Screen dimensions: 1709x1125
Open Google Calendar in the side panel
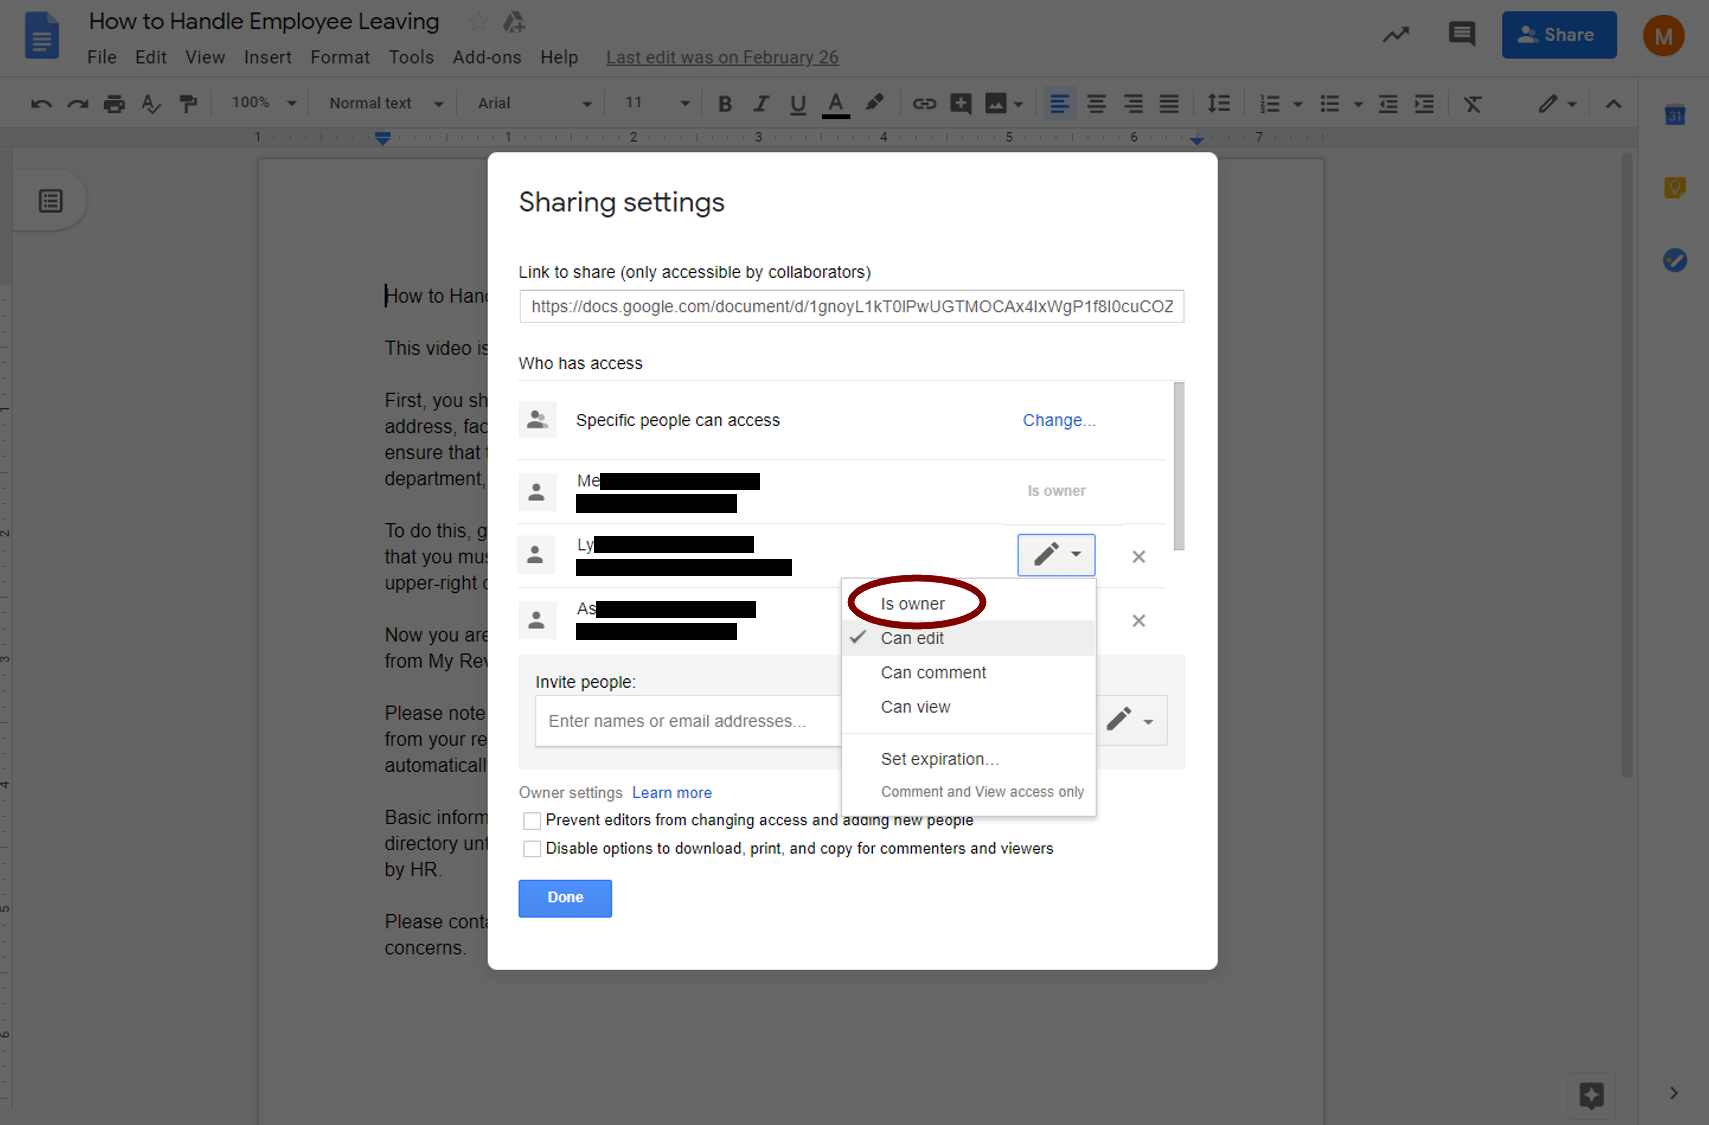[1674, 116]
